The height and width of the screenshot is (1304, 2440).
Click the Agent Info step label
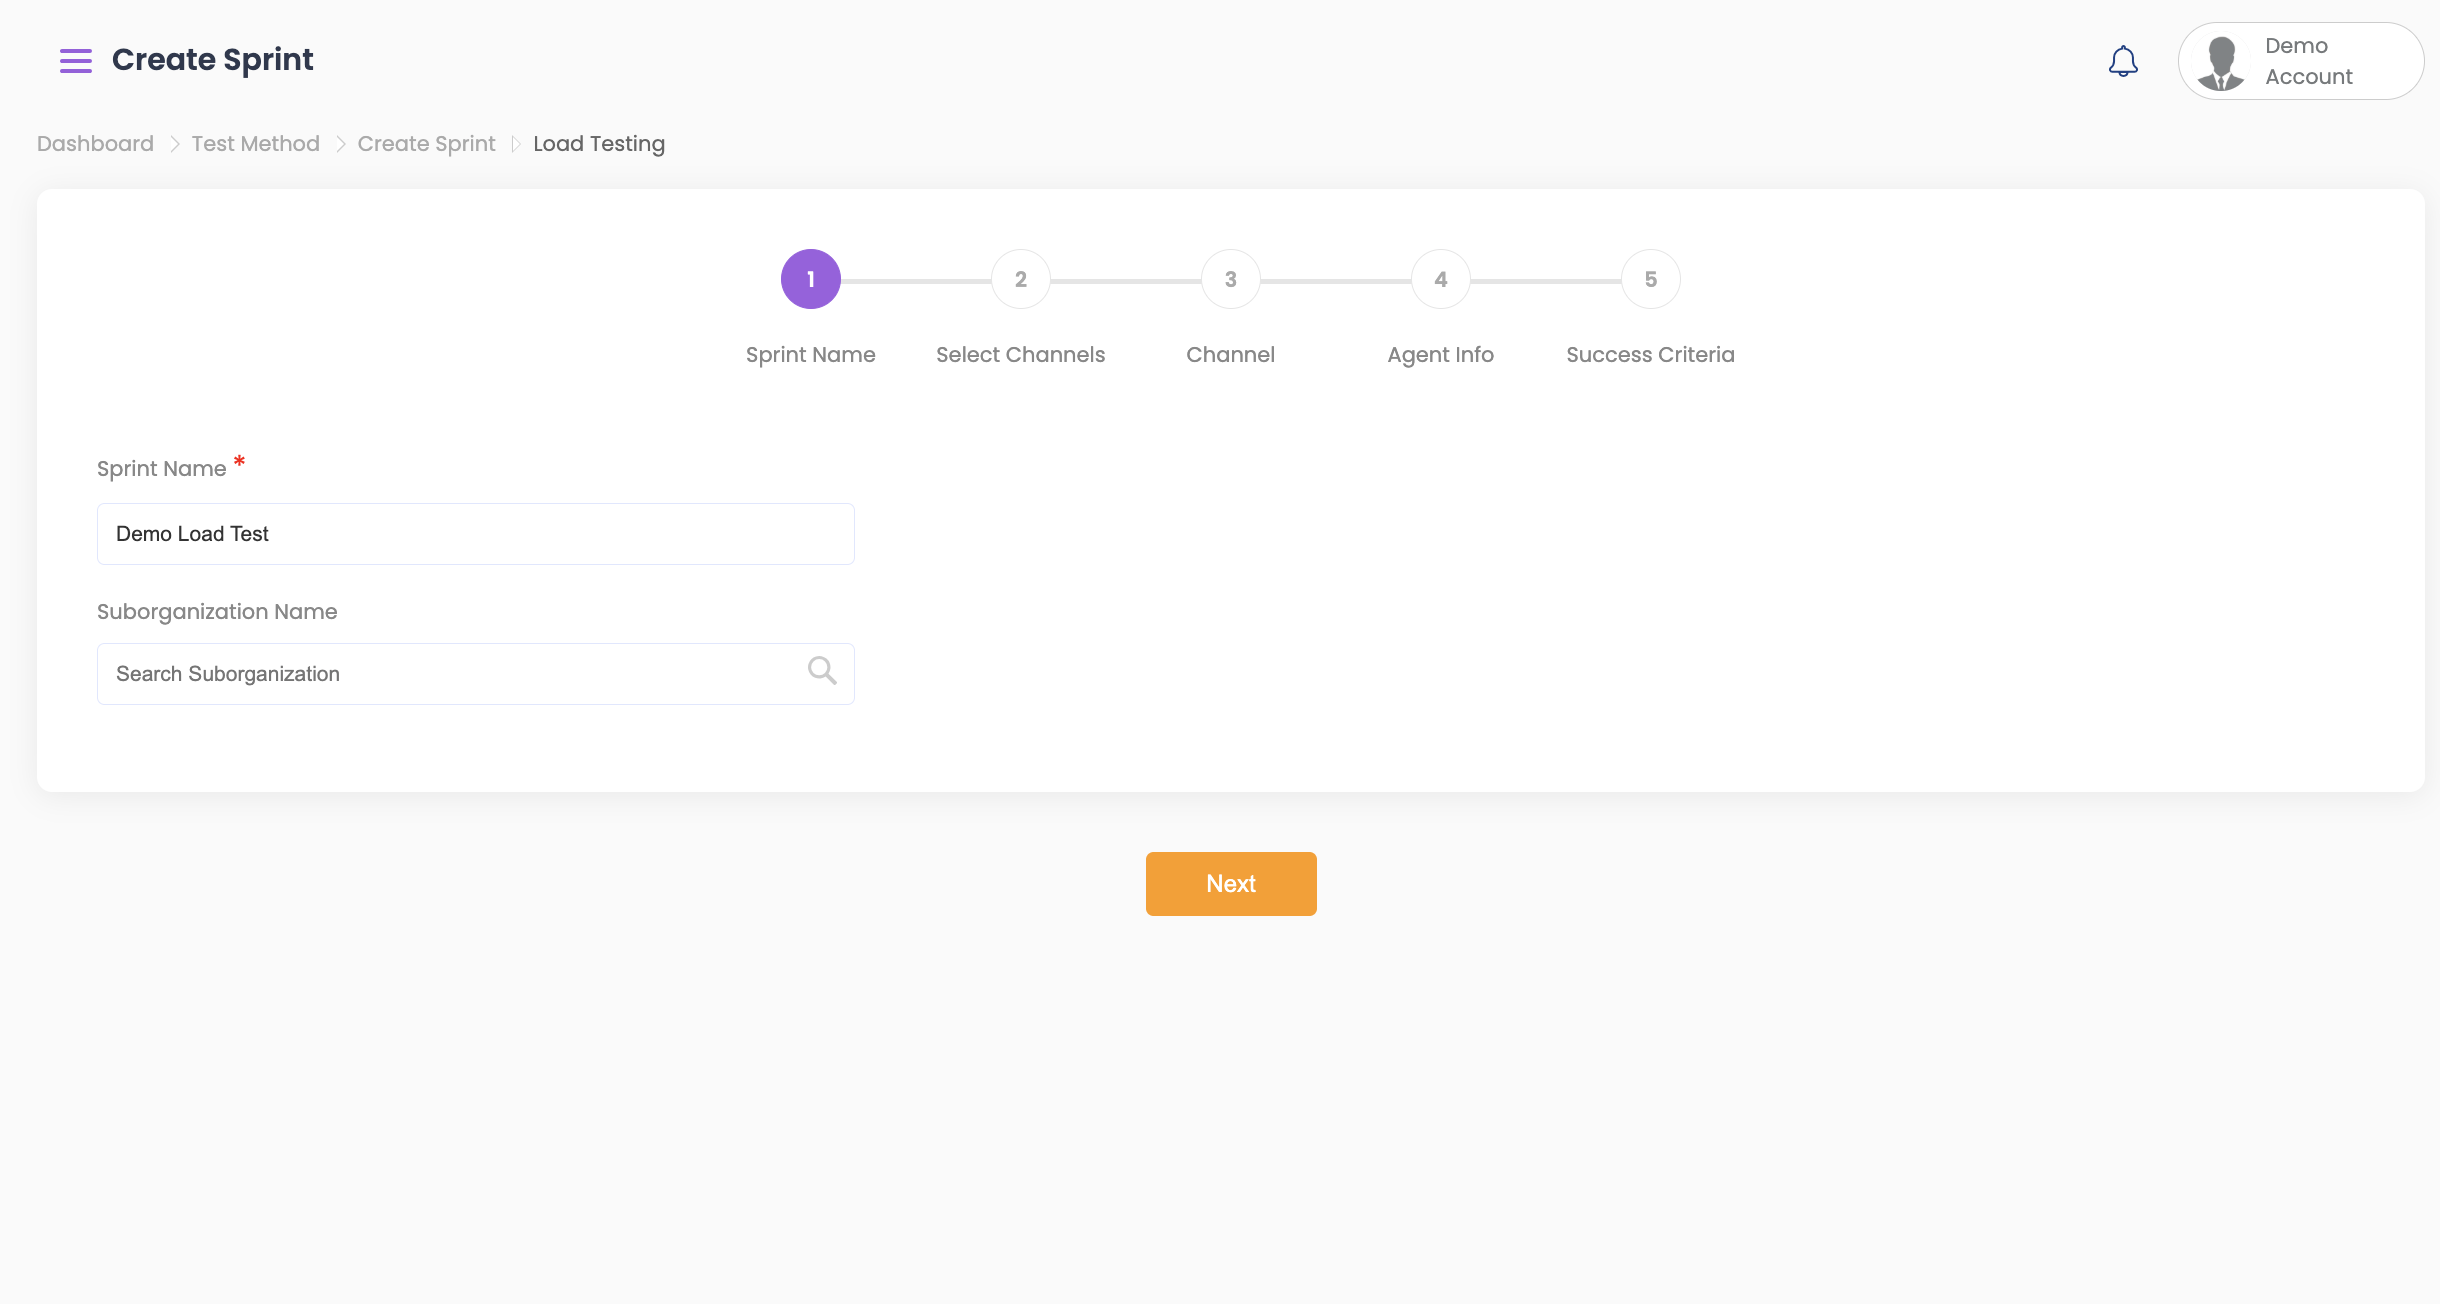click(x=1440, y=355)
